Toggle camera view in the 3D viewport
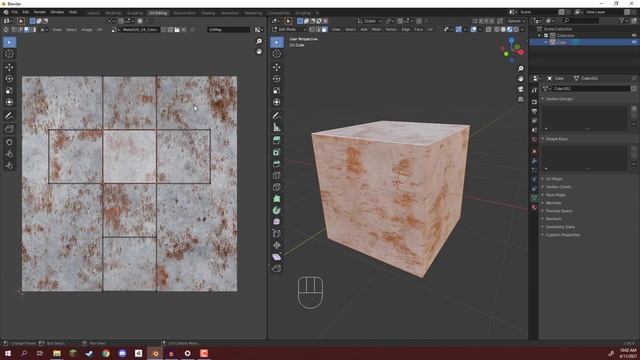The height and width of the screenshot is (360, 640). (x=520, y=89)
